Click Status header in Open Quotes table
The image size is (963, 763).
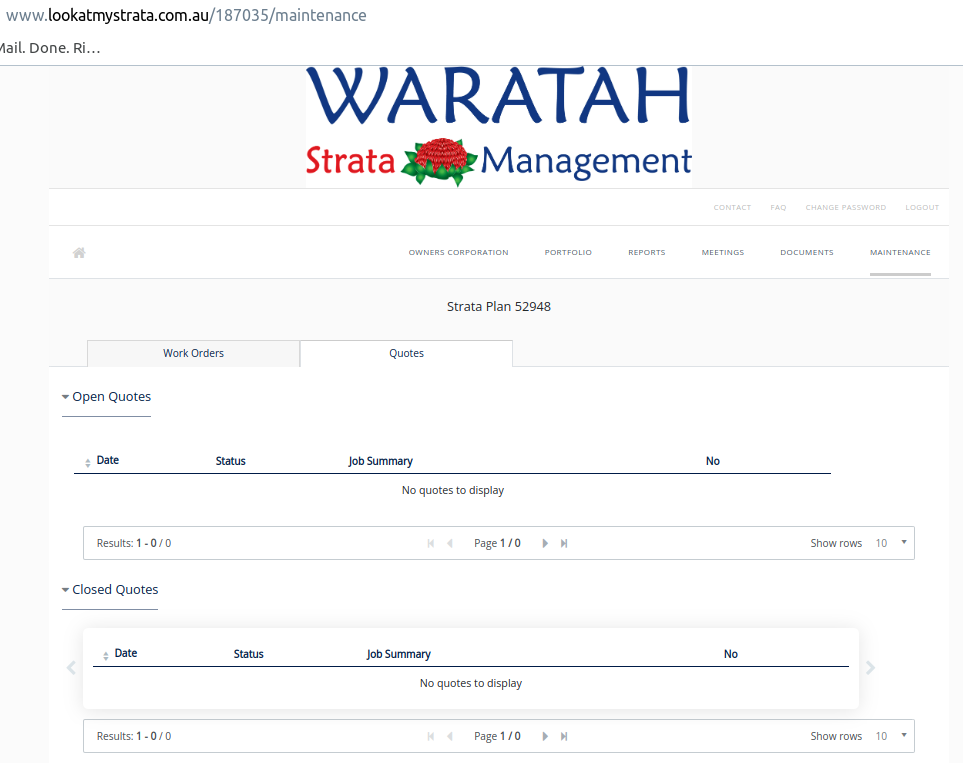pyautogui.click(x=230, y=461)
